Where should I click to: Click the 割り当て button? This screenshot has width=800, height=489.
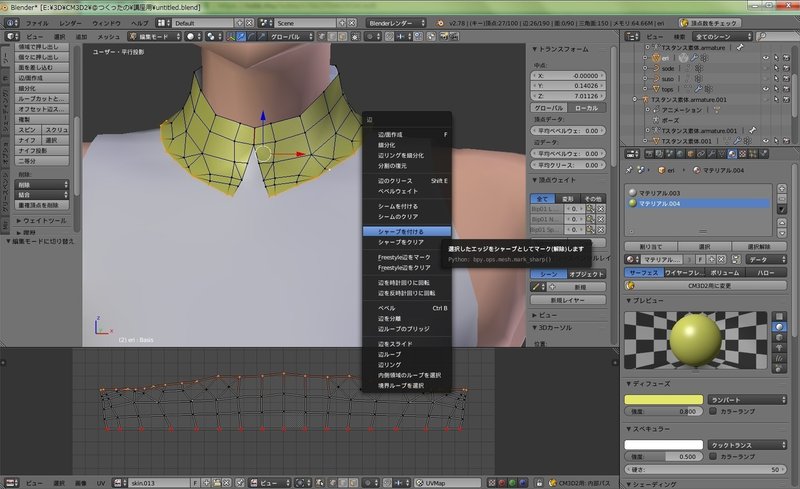pyautogui.click(x=651, y=247)
